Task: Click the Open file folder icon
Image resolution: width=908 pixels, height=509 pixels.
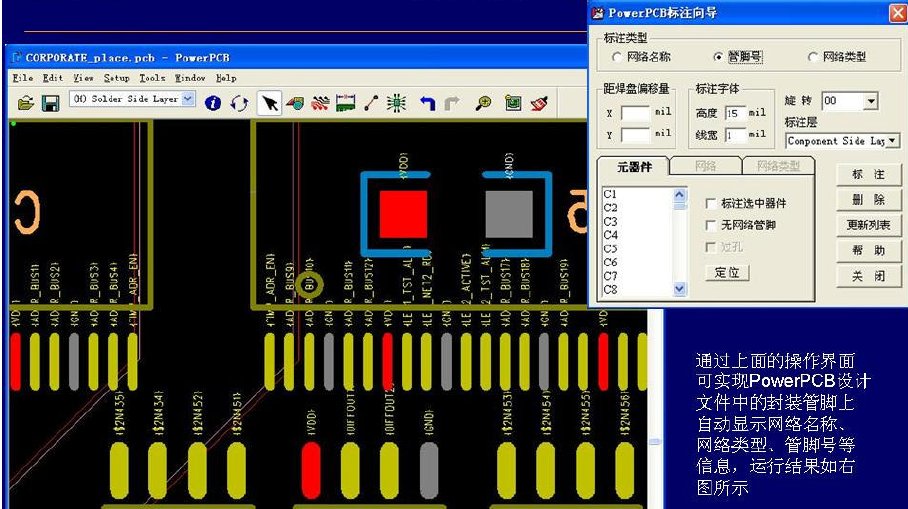Action: coord(25,104)
